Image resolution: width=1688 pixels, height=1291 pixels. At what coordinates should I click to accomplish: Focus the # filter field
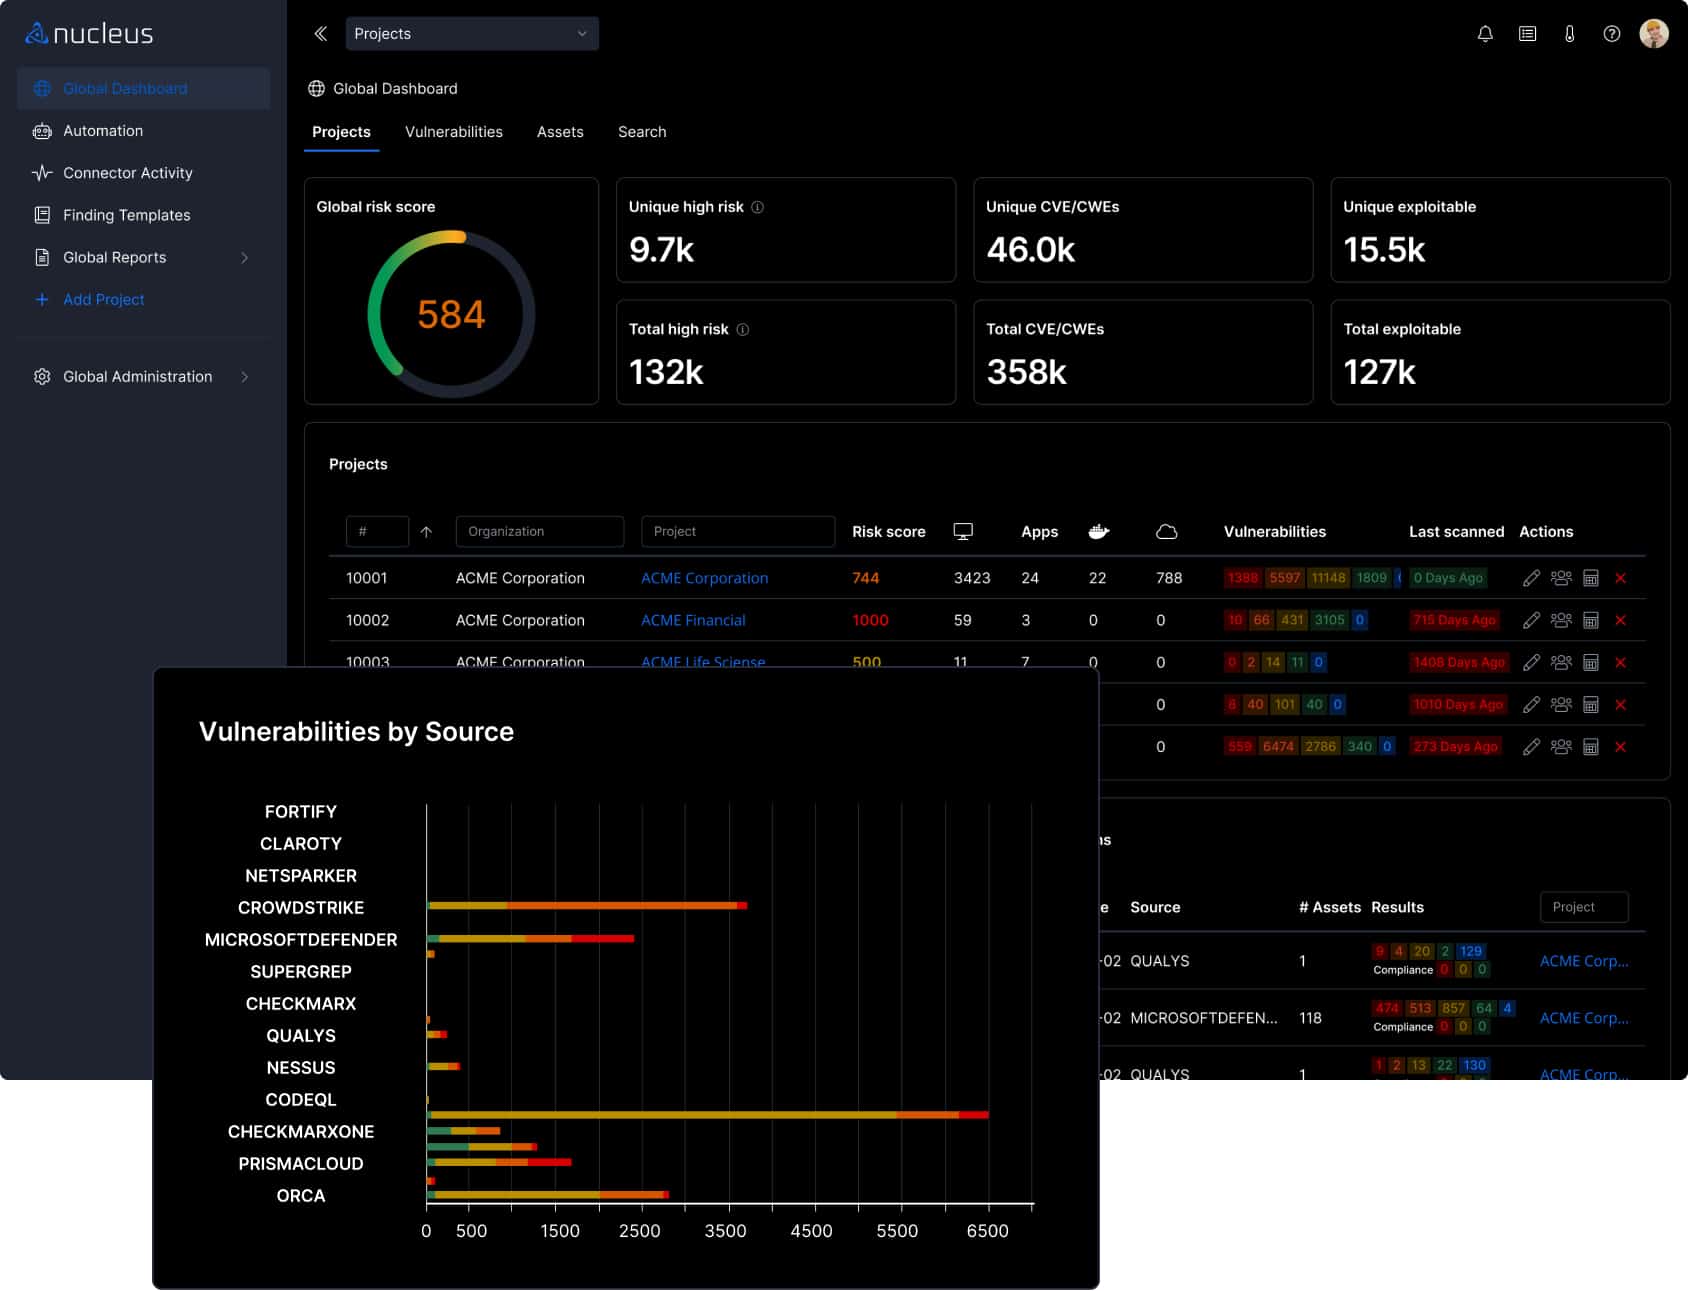377,532
